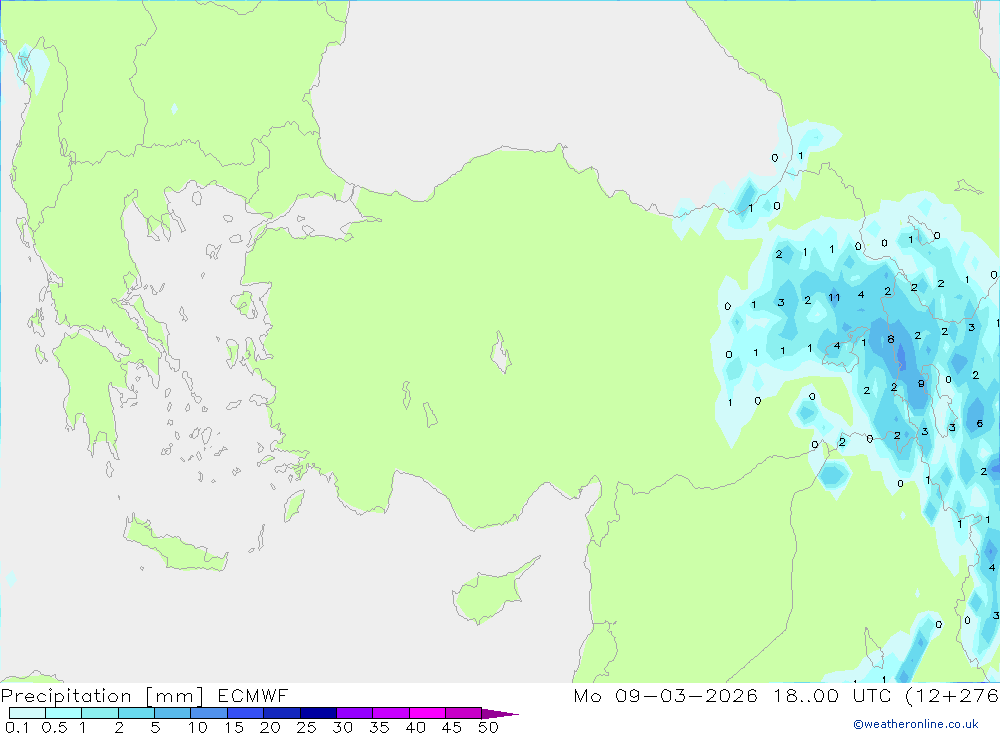Click the legend label '50'

[488, 727]
